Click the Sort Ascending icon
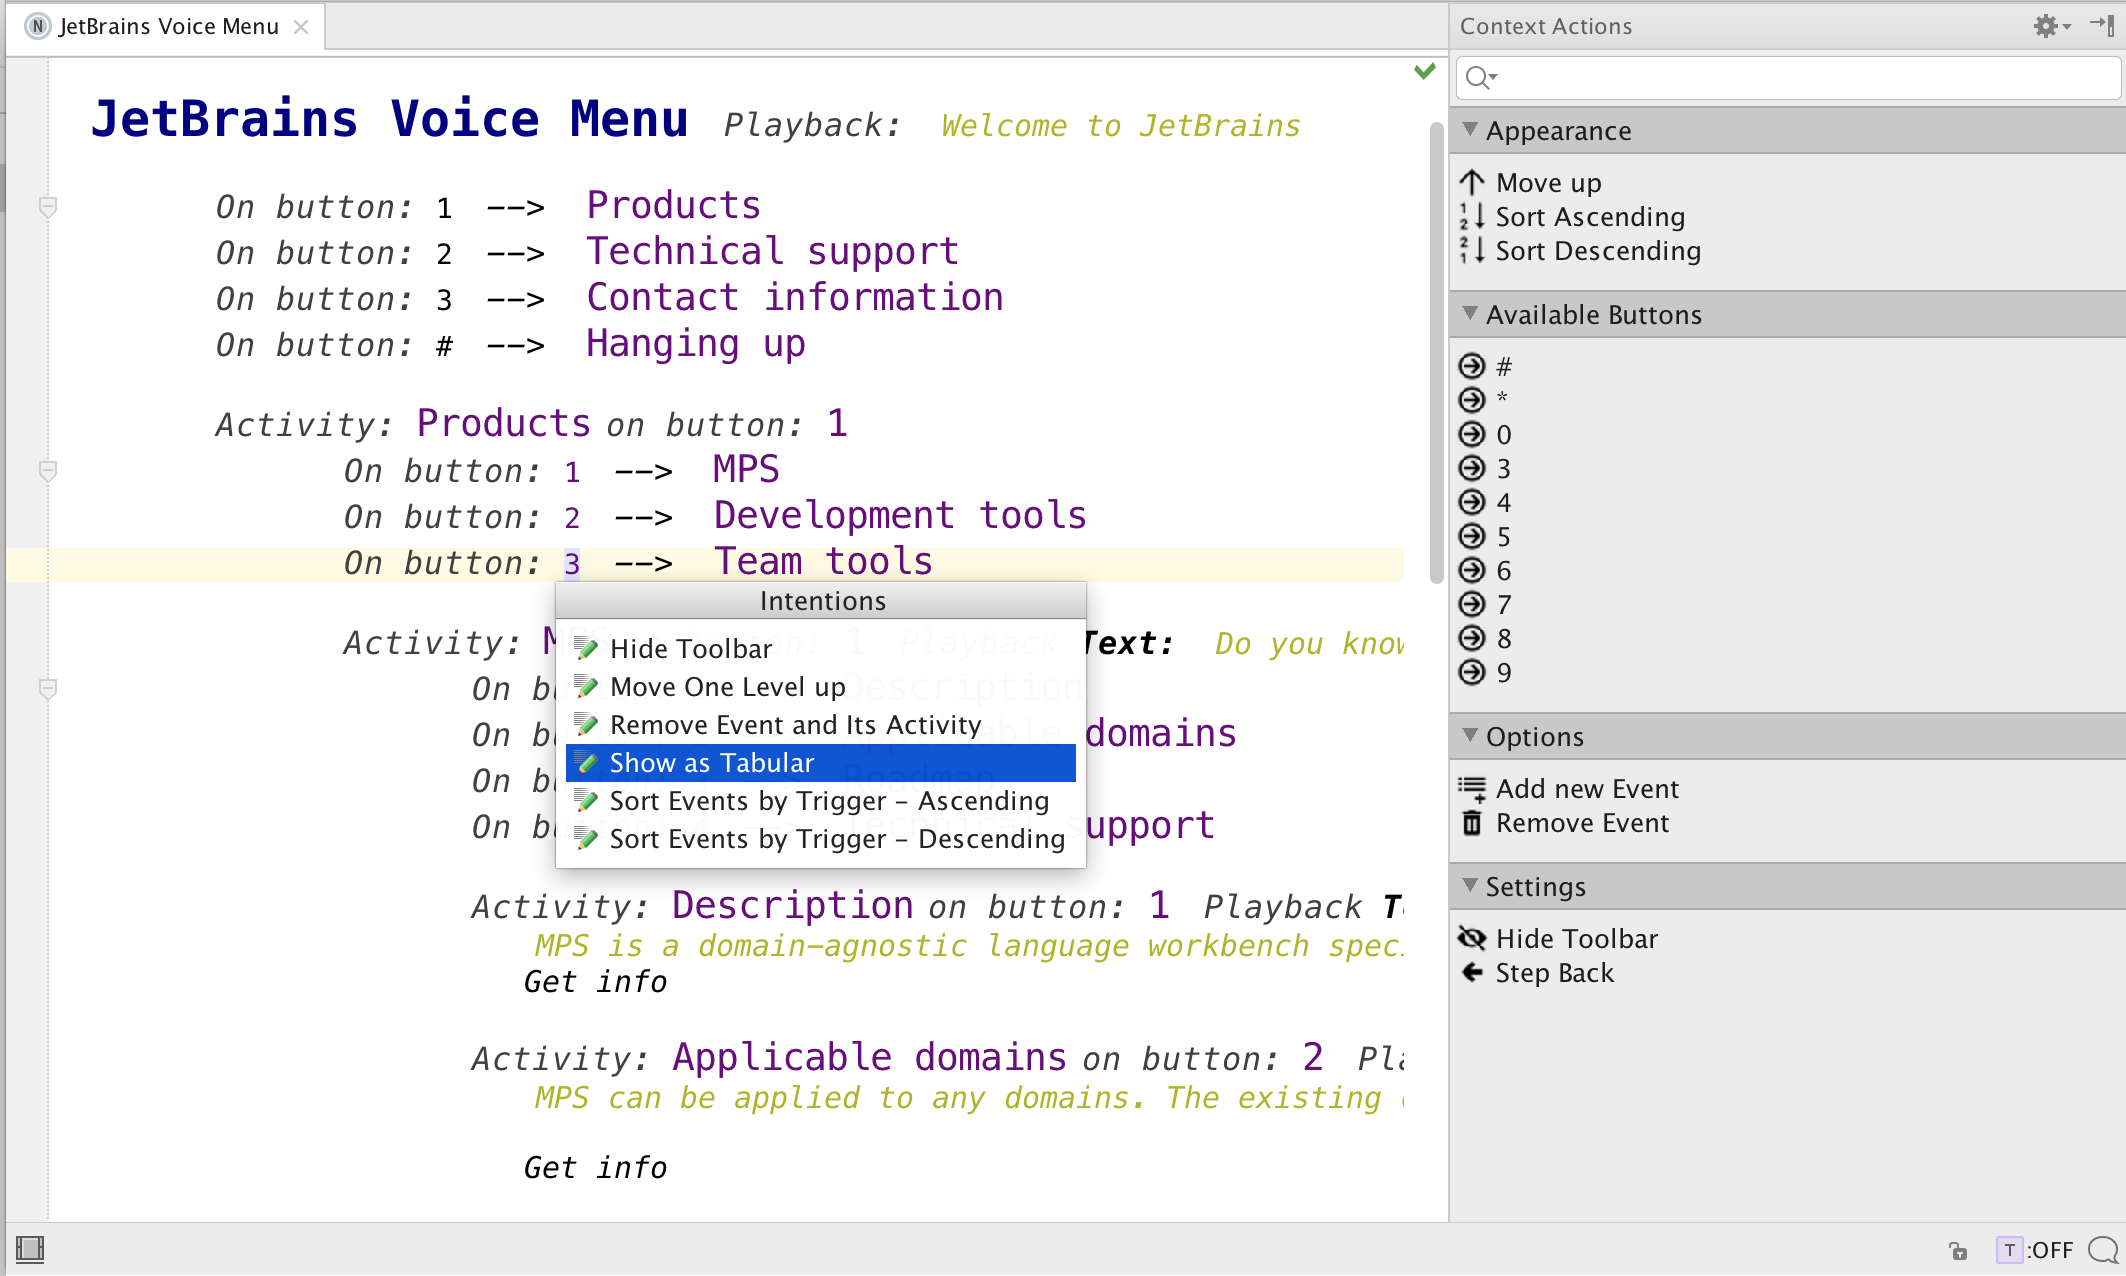This screenshot has width=2126, height=1276. tap(1472, 217)
